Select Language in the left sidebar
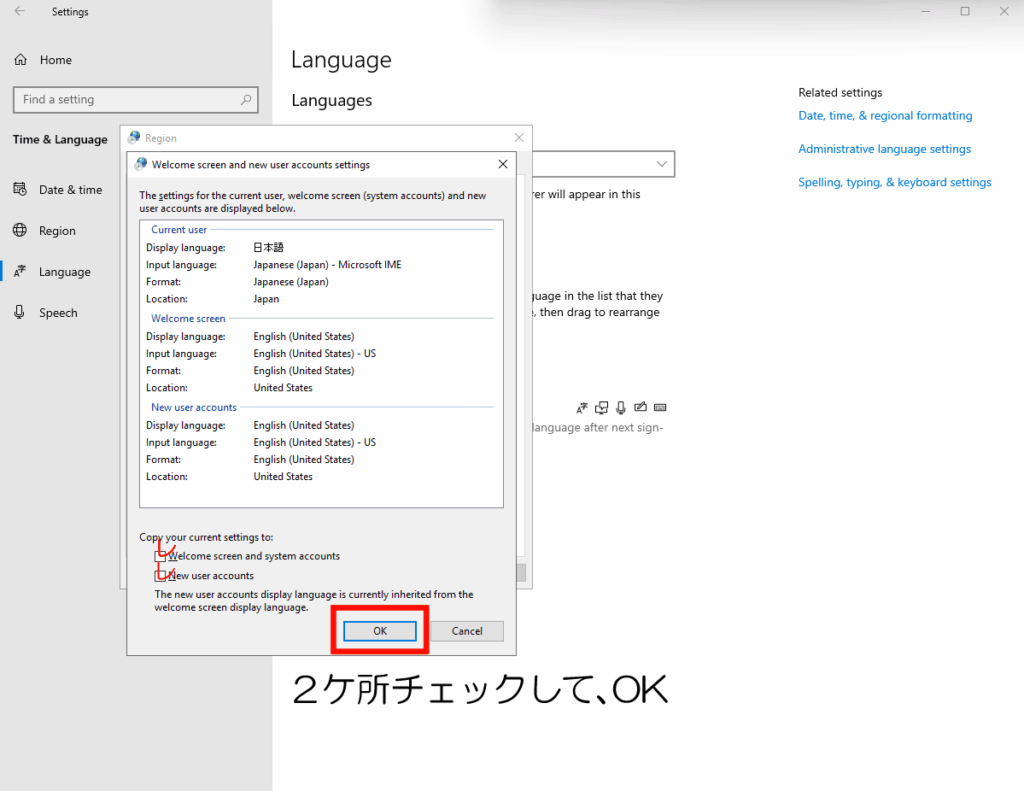The height and width of the screenshot is (791, 1024). (x=64, y=272)
